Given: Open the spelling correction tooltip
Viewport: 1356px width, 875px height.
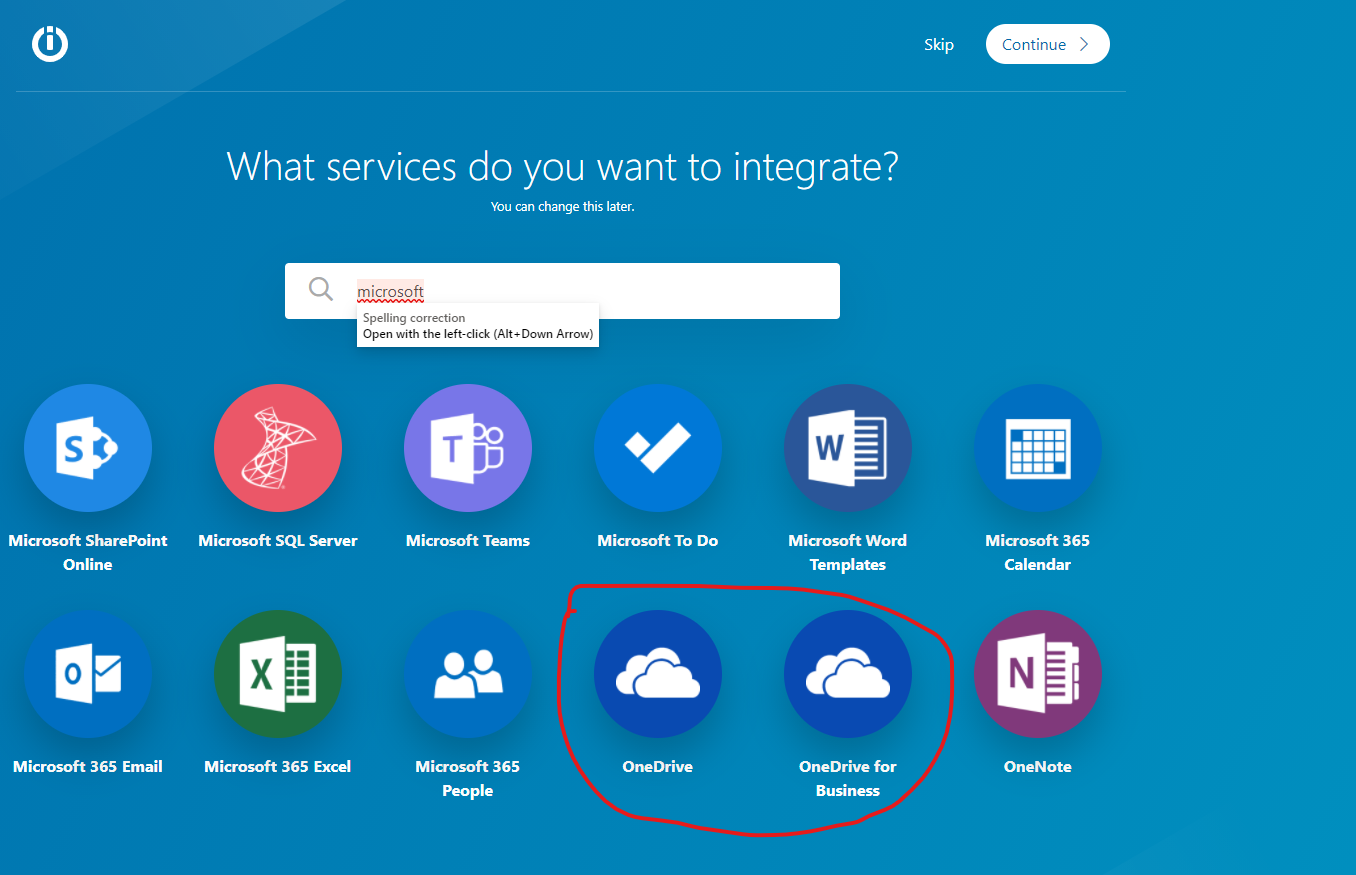Looking at the screenshot, I should [477, 326].
